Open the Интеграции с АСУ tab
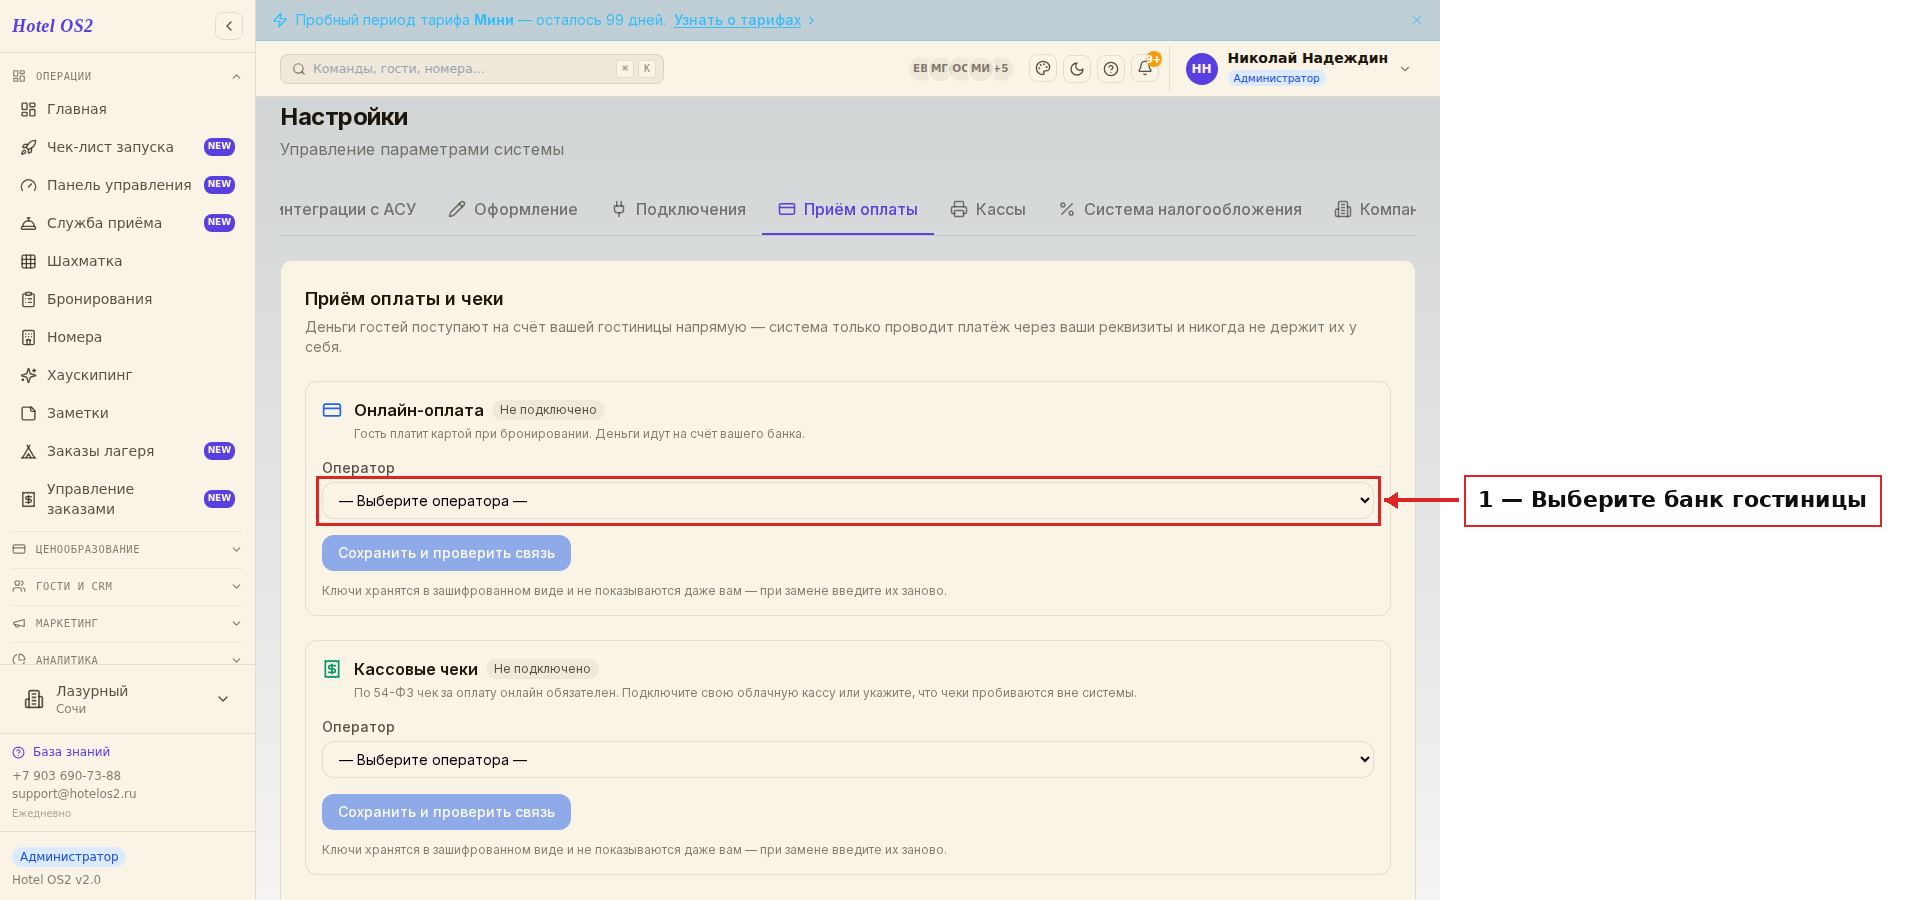1905x900 pixels. 348,209
